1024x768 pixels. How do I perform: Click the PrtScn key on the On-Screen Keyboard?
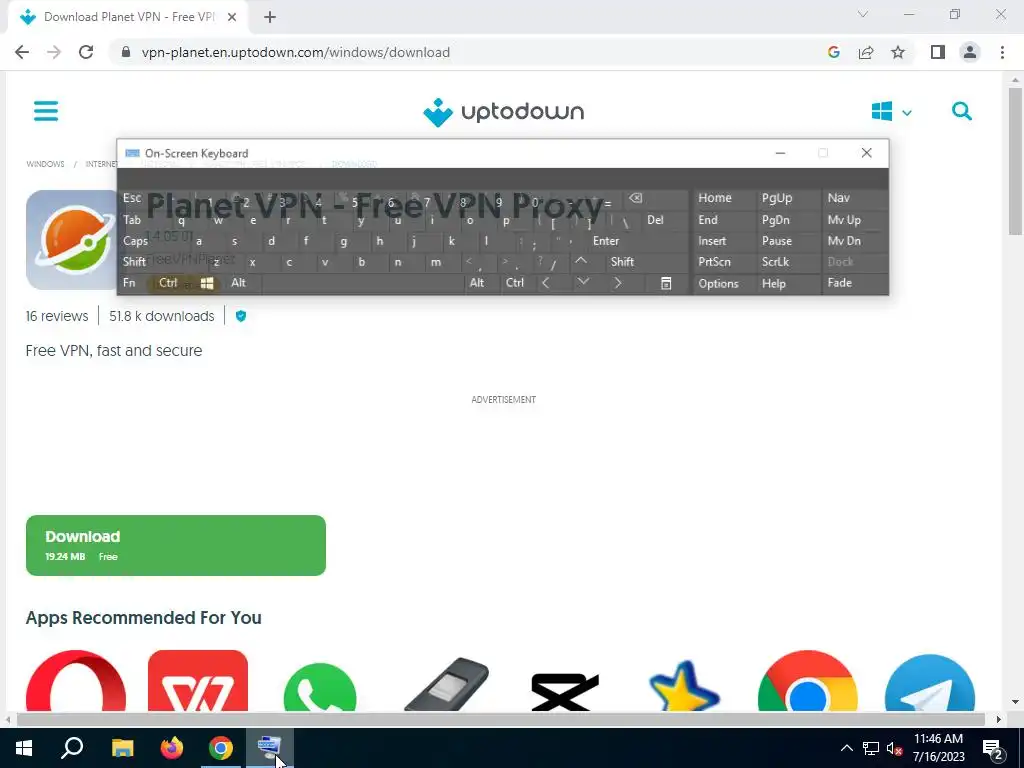pos(714,261)
